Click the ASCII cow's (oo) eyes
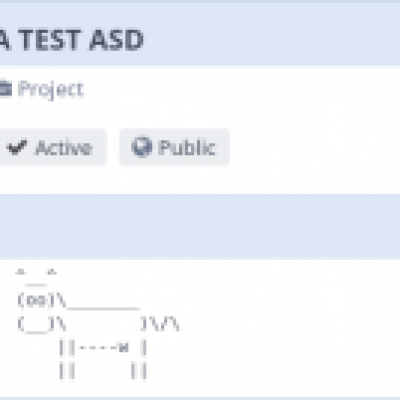 coord(36,300)
